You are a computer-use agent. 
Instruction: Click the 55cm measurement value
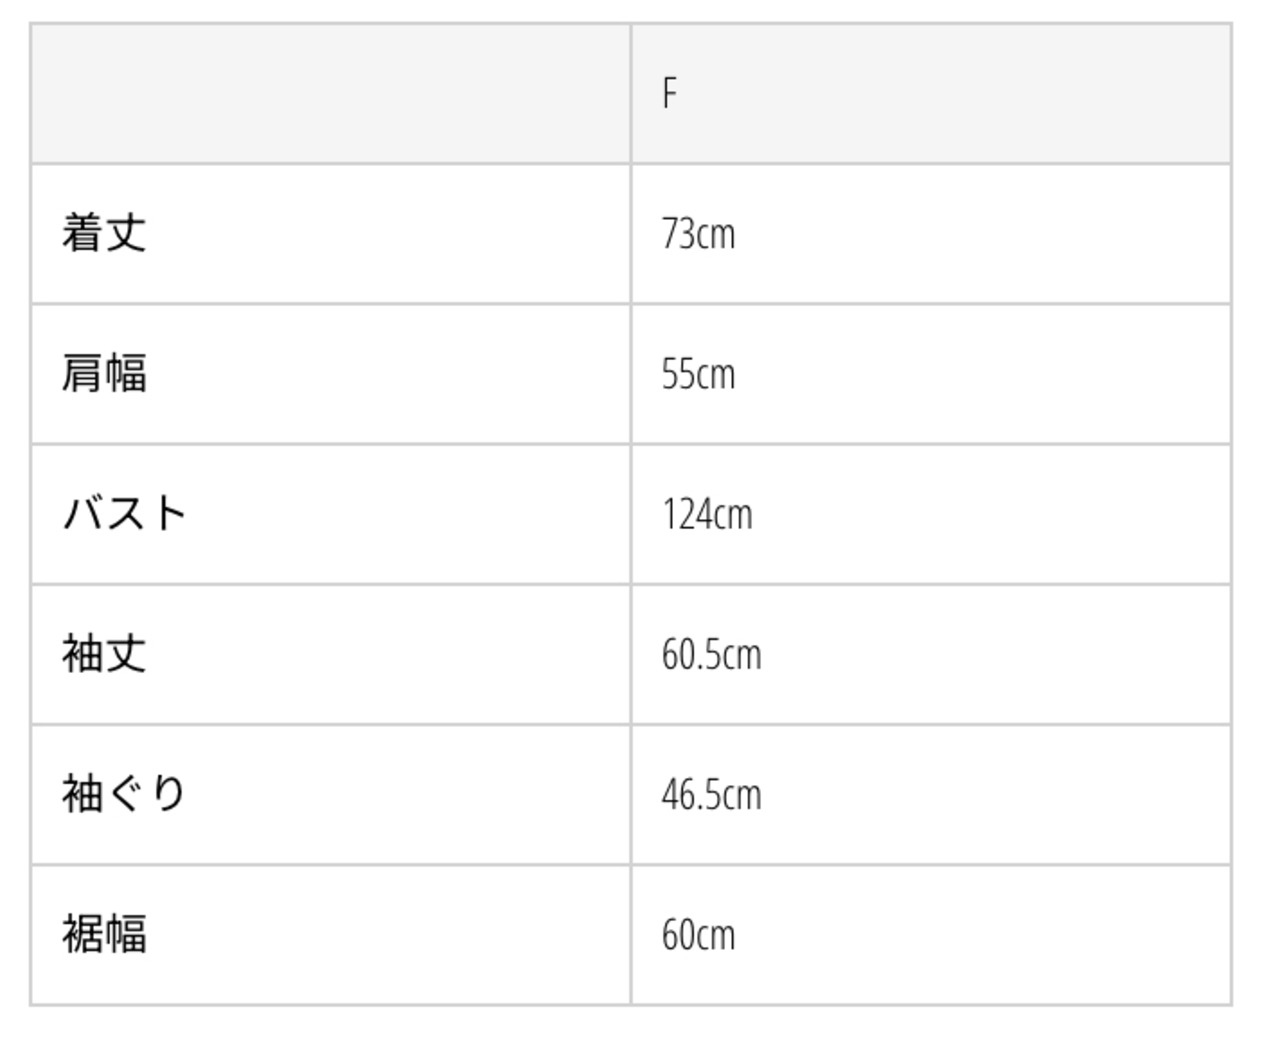tap(698, 374)
